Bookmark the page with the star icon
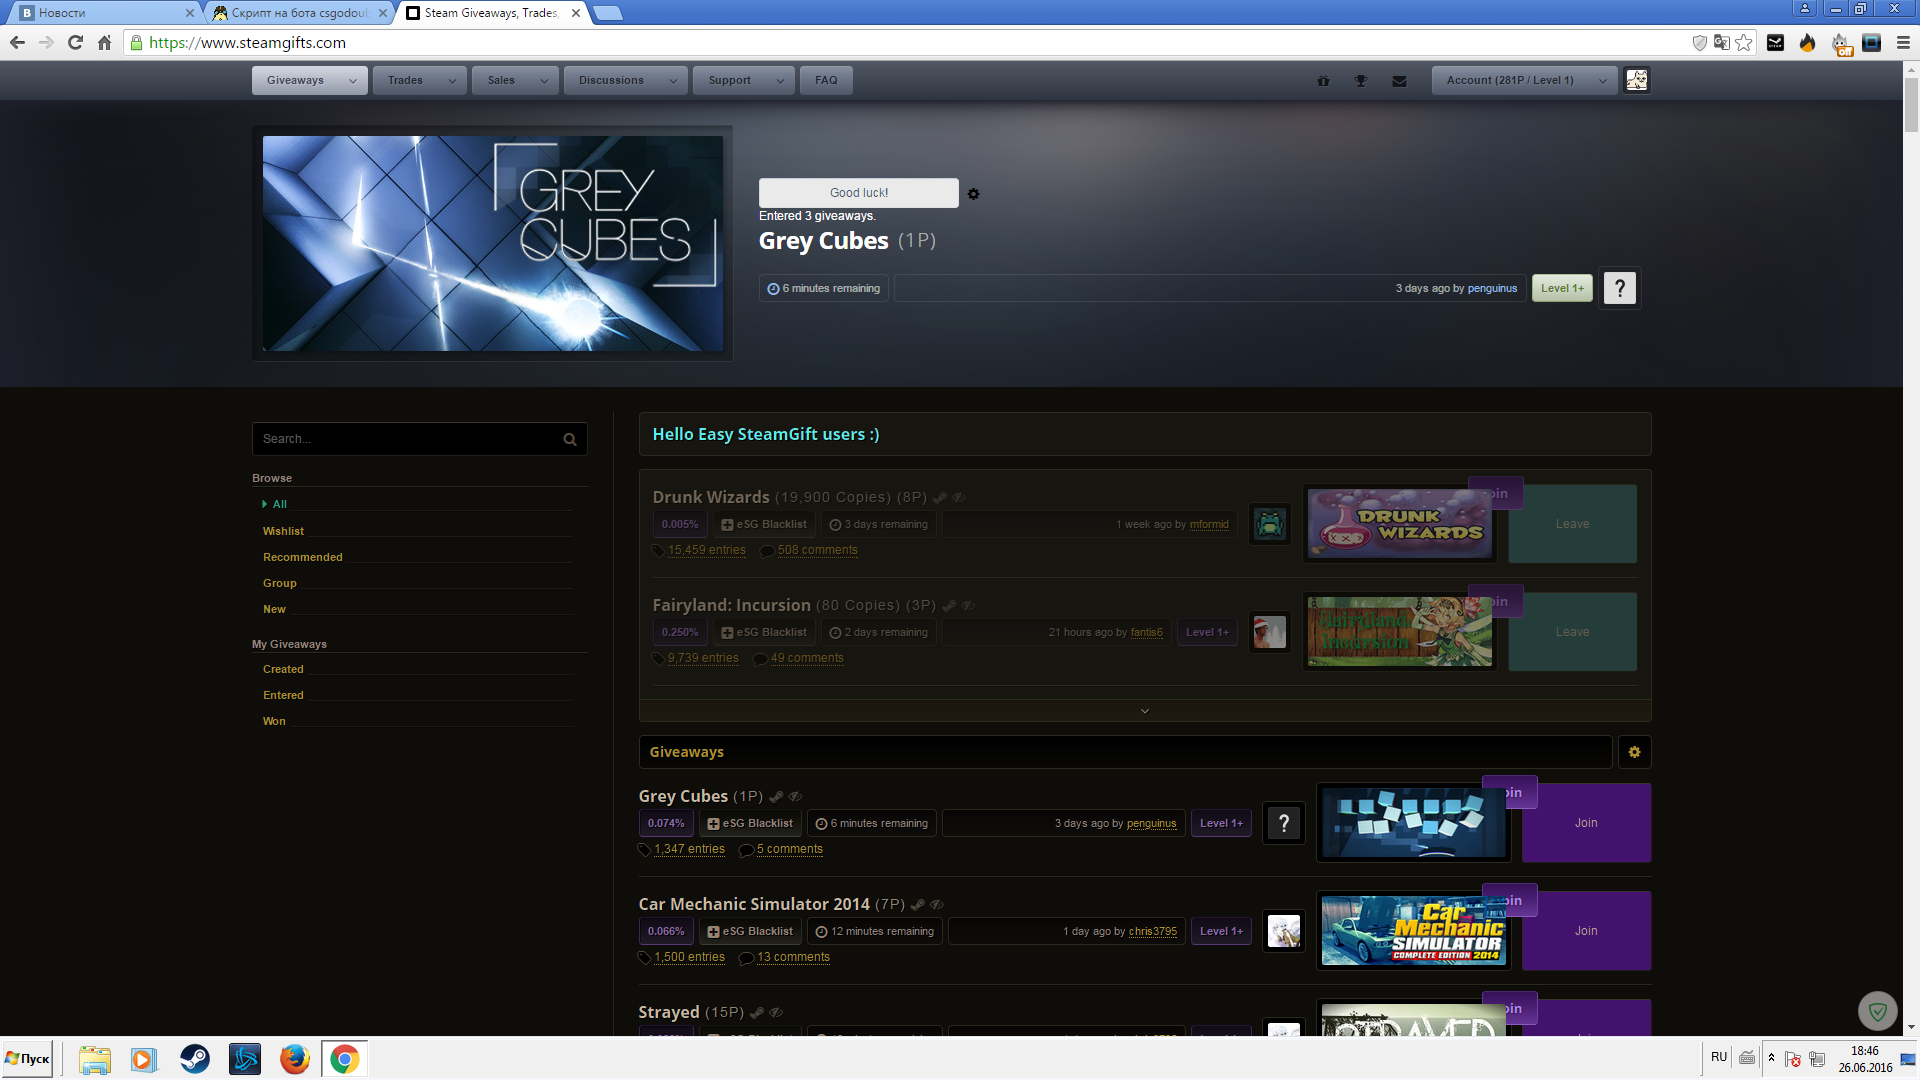Image resolution: width=1920 pixels, height=1080 pixels. click(x=1744, y=43)
